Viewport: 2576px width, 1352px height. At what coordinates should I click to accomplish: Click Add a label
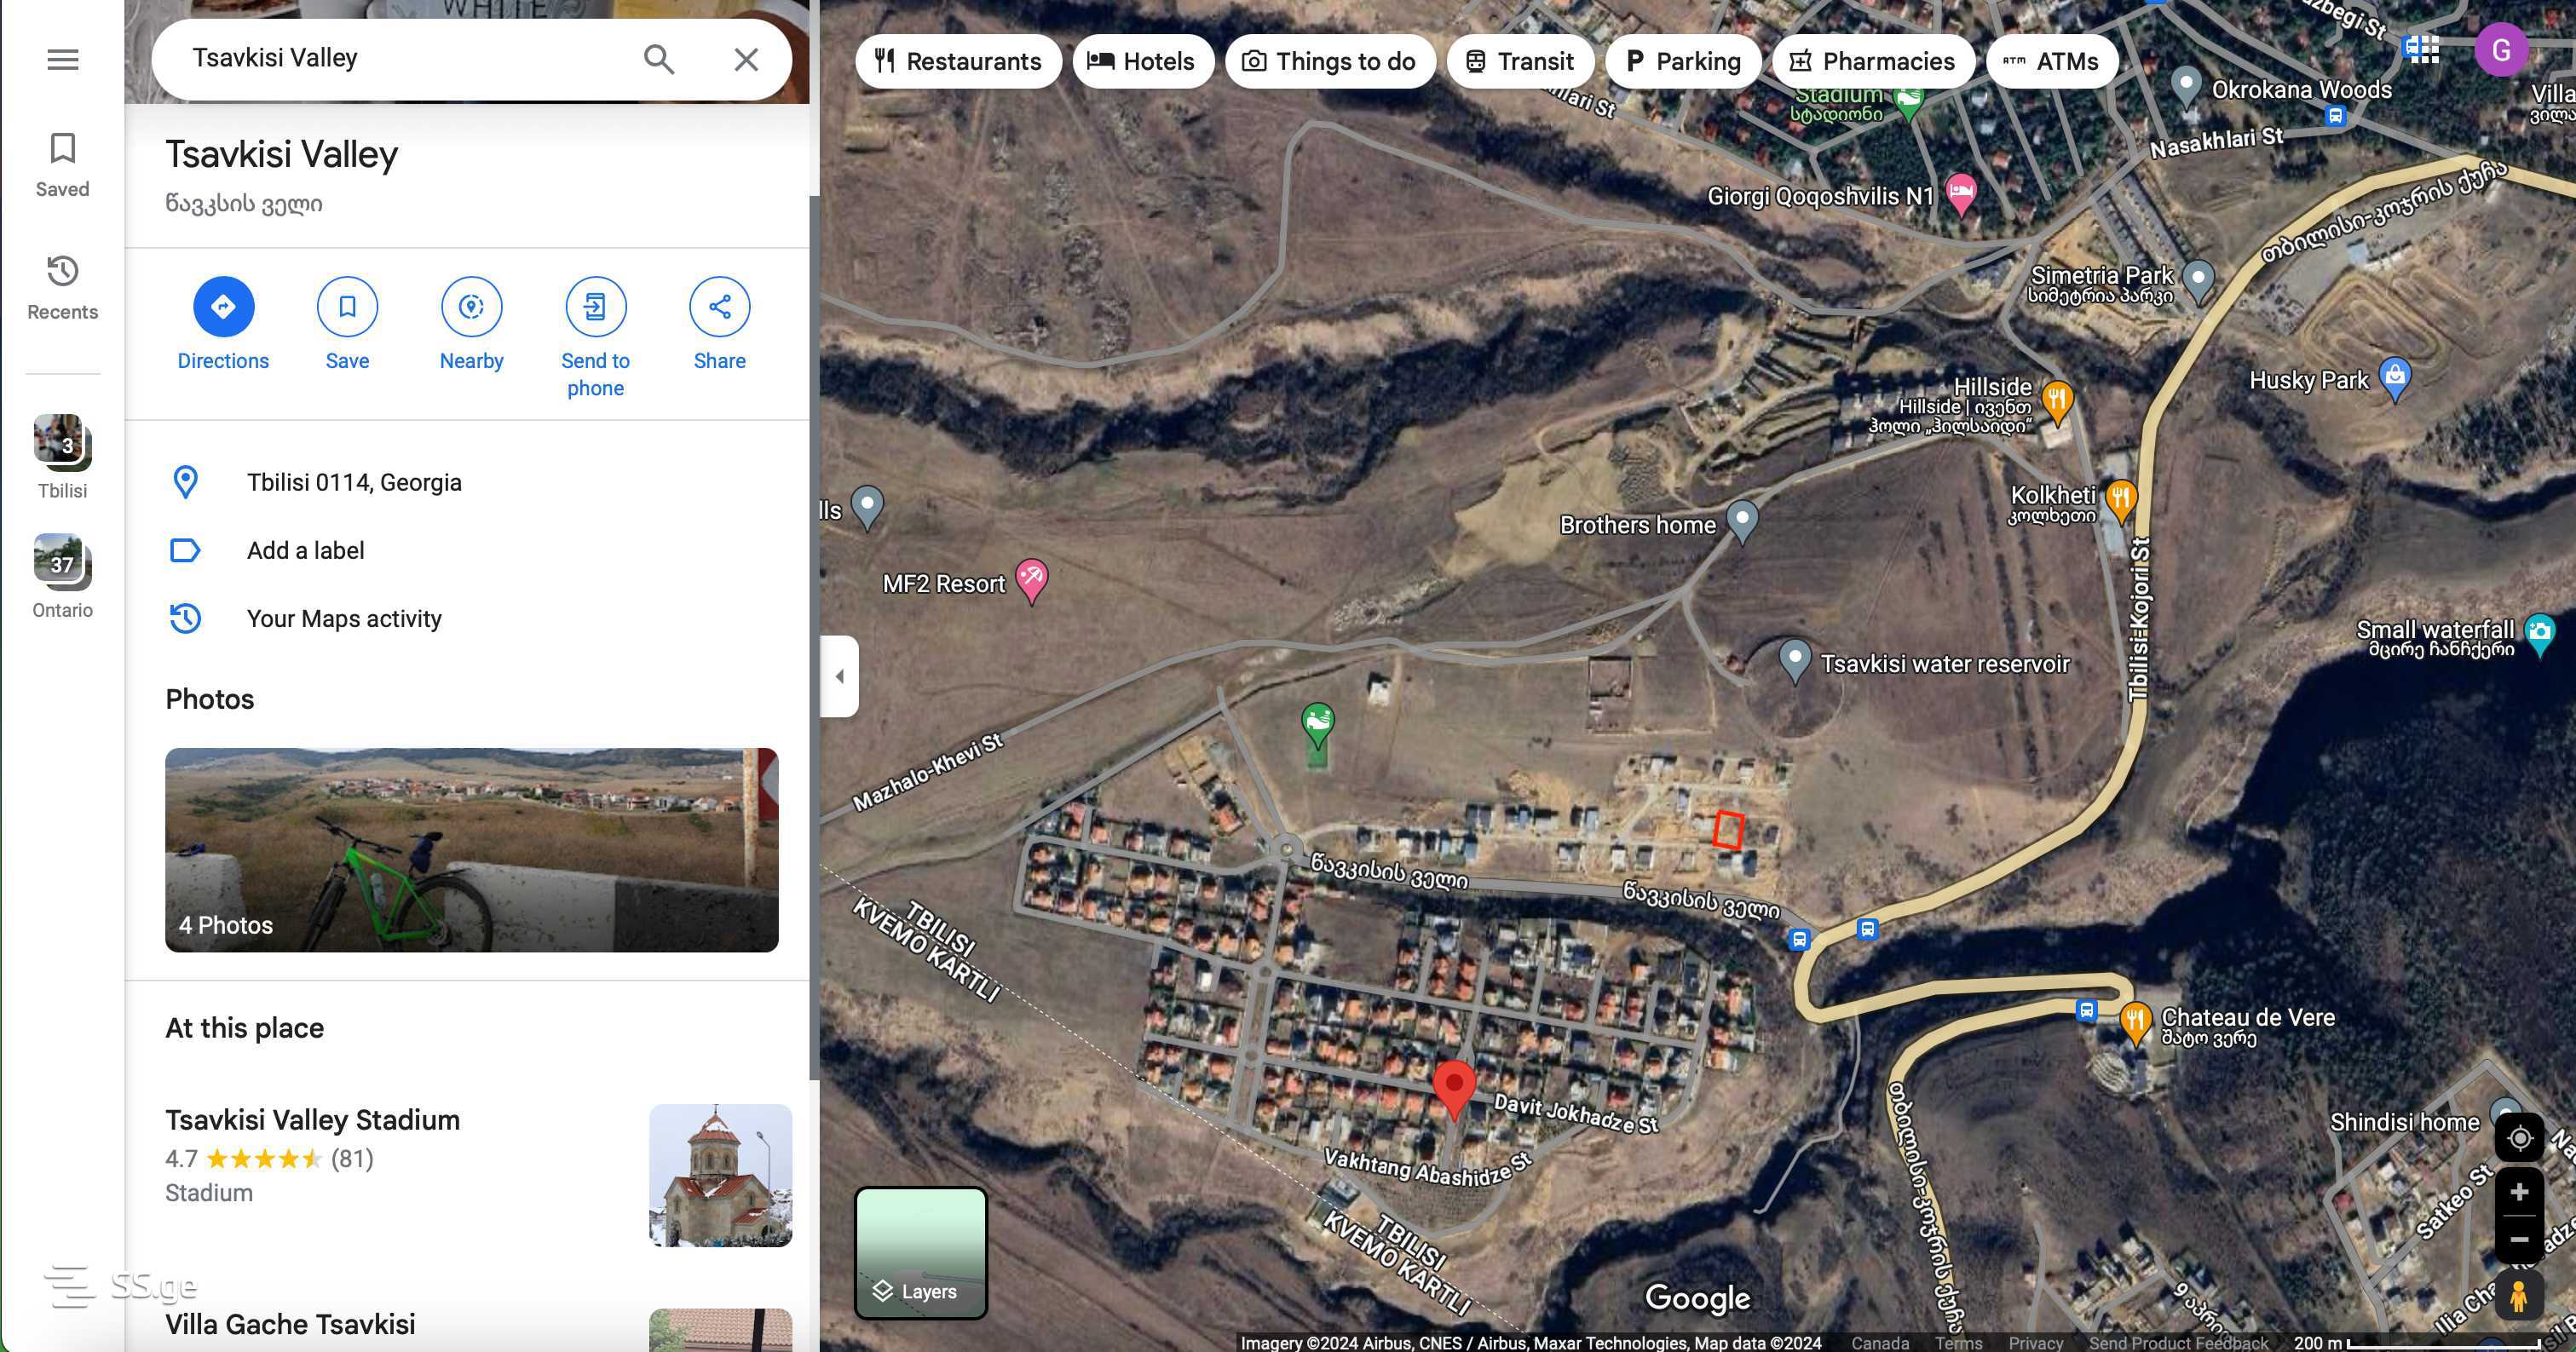click(305, 550)
